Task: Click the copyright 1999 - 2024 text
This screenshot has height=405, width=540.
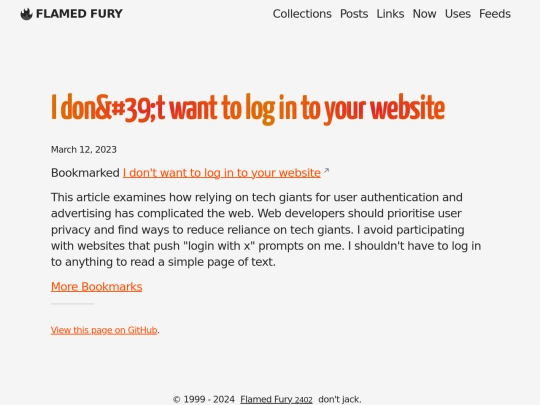Action: (204, 399)
